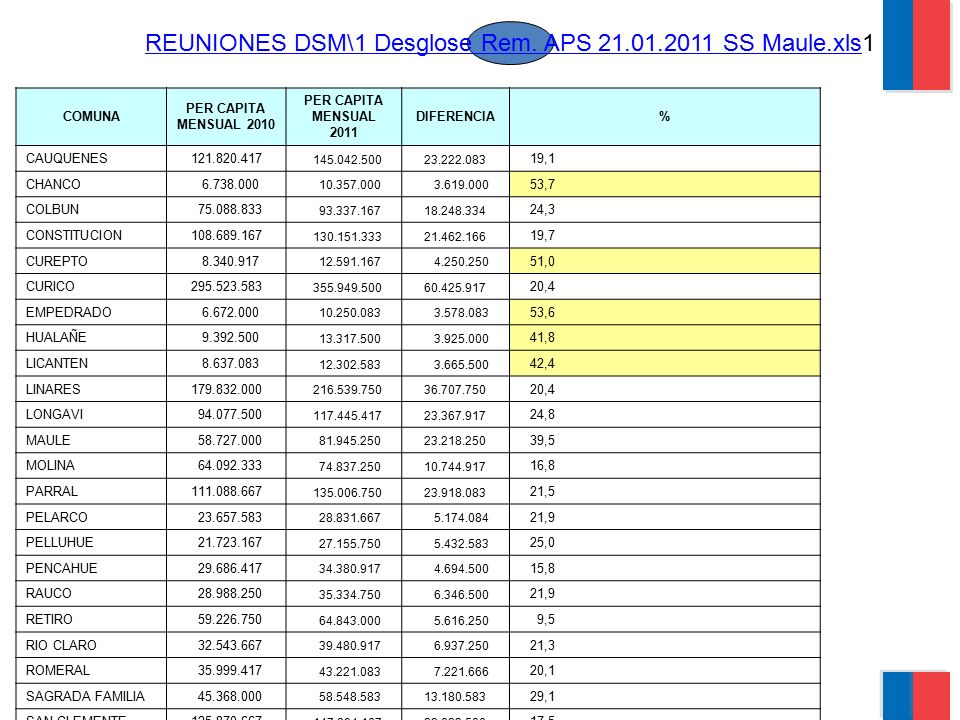Image resolution: width=960 pixels, height=720 pixels.
Task: Select the highlighted 53,6 percentage for Empedrado
Action: (x=542, y=312)
